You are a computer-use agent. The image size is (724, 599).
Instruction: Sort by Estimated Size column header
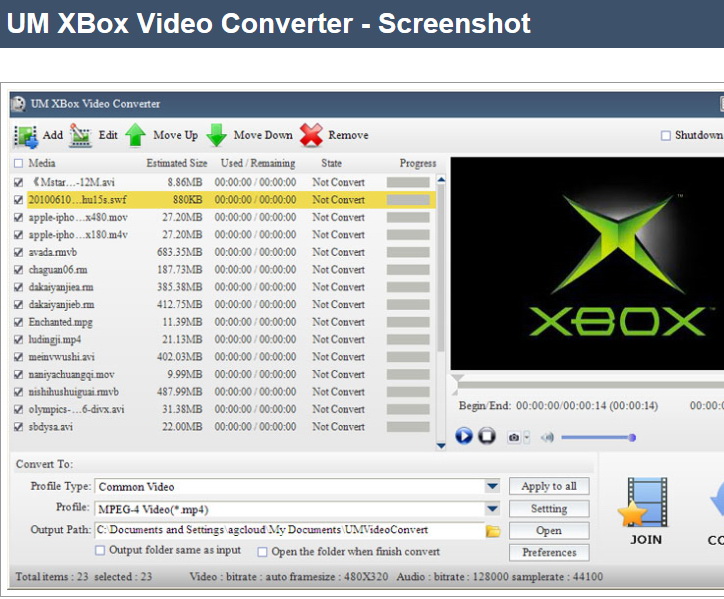point(177,163)
